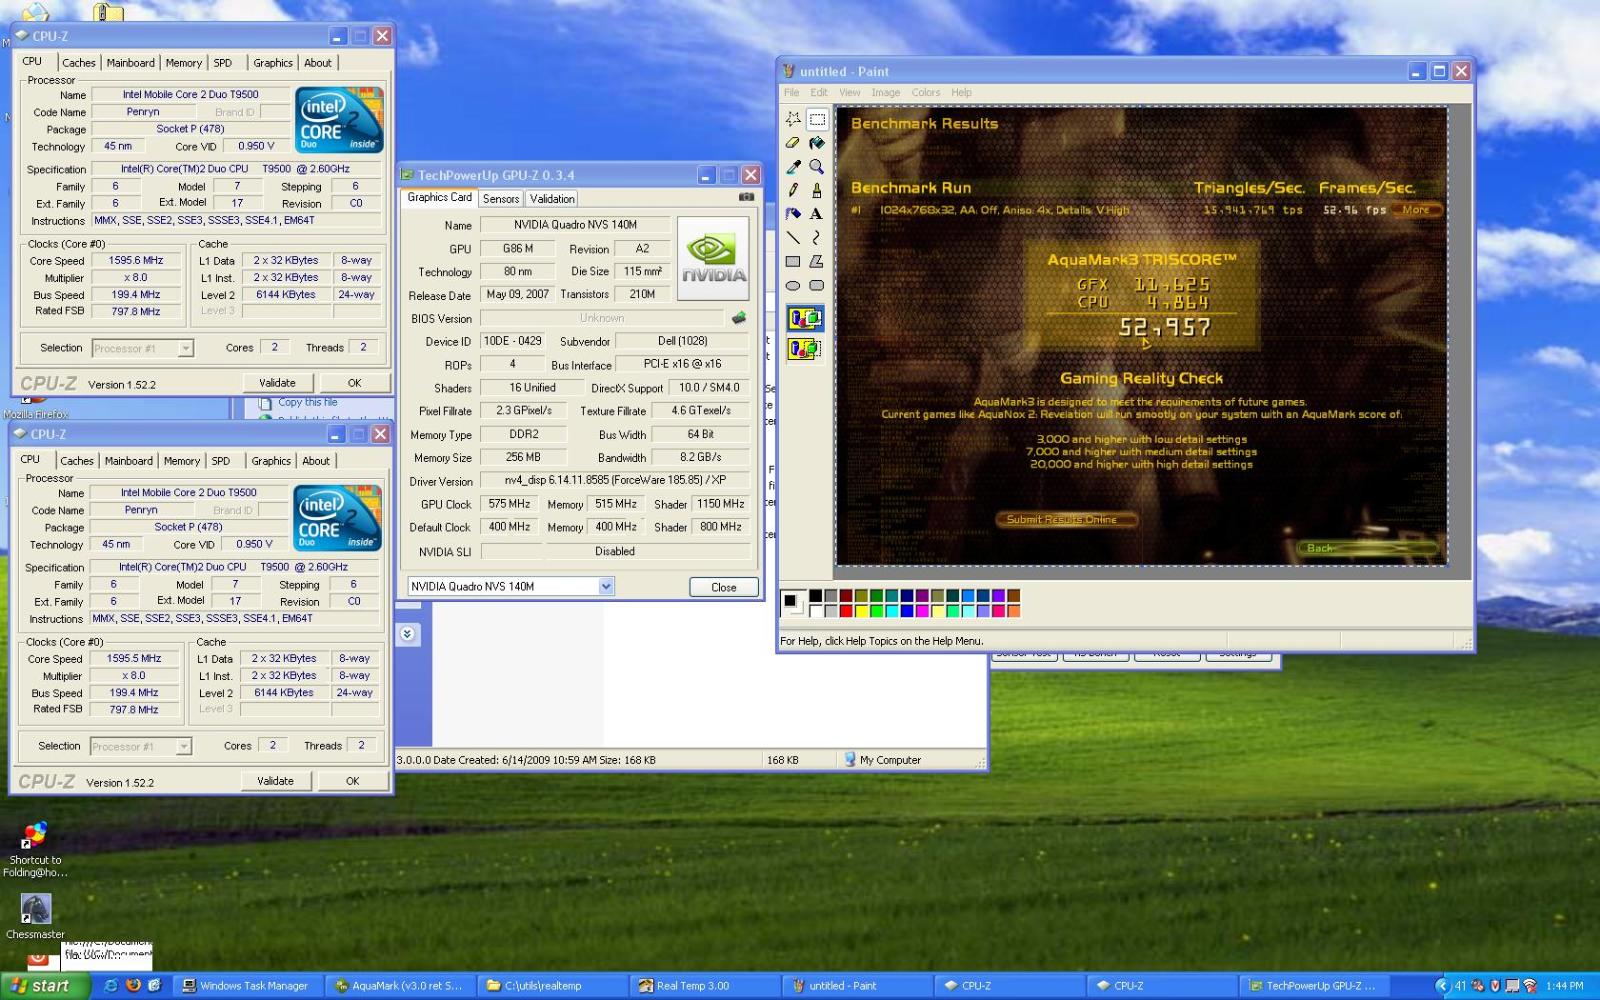Image resolution: width=1600 pixels, height=1000 pixels.
Task: Open the Caches tab in lower CPU-Z
Action: tap(77, 461)
